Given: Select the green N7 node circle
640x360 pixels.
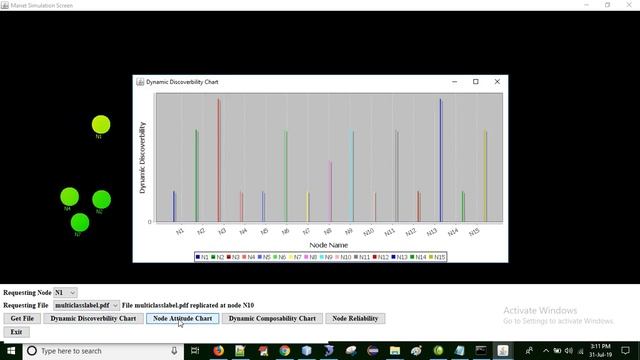Looking at the screenshot, I should tap(80, 222).
